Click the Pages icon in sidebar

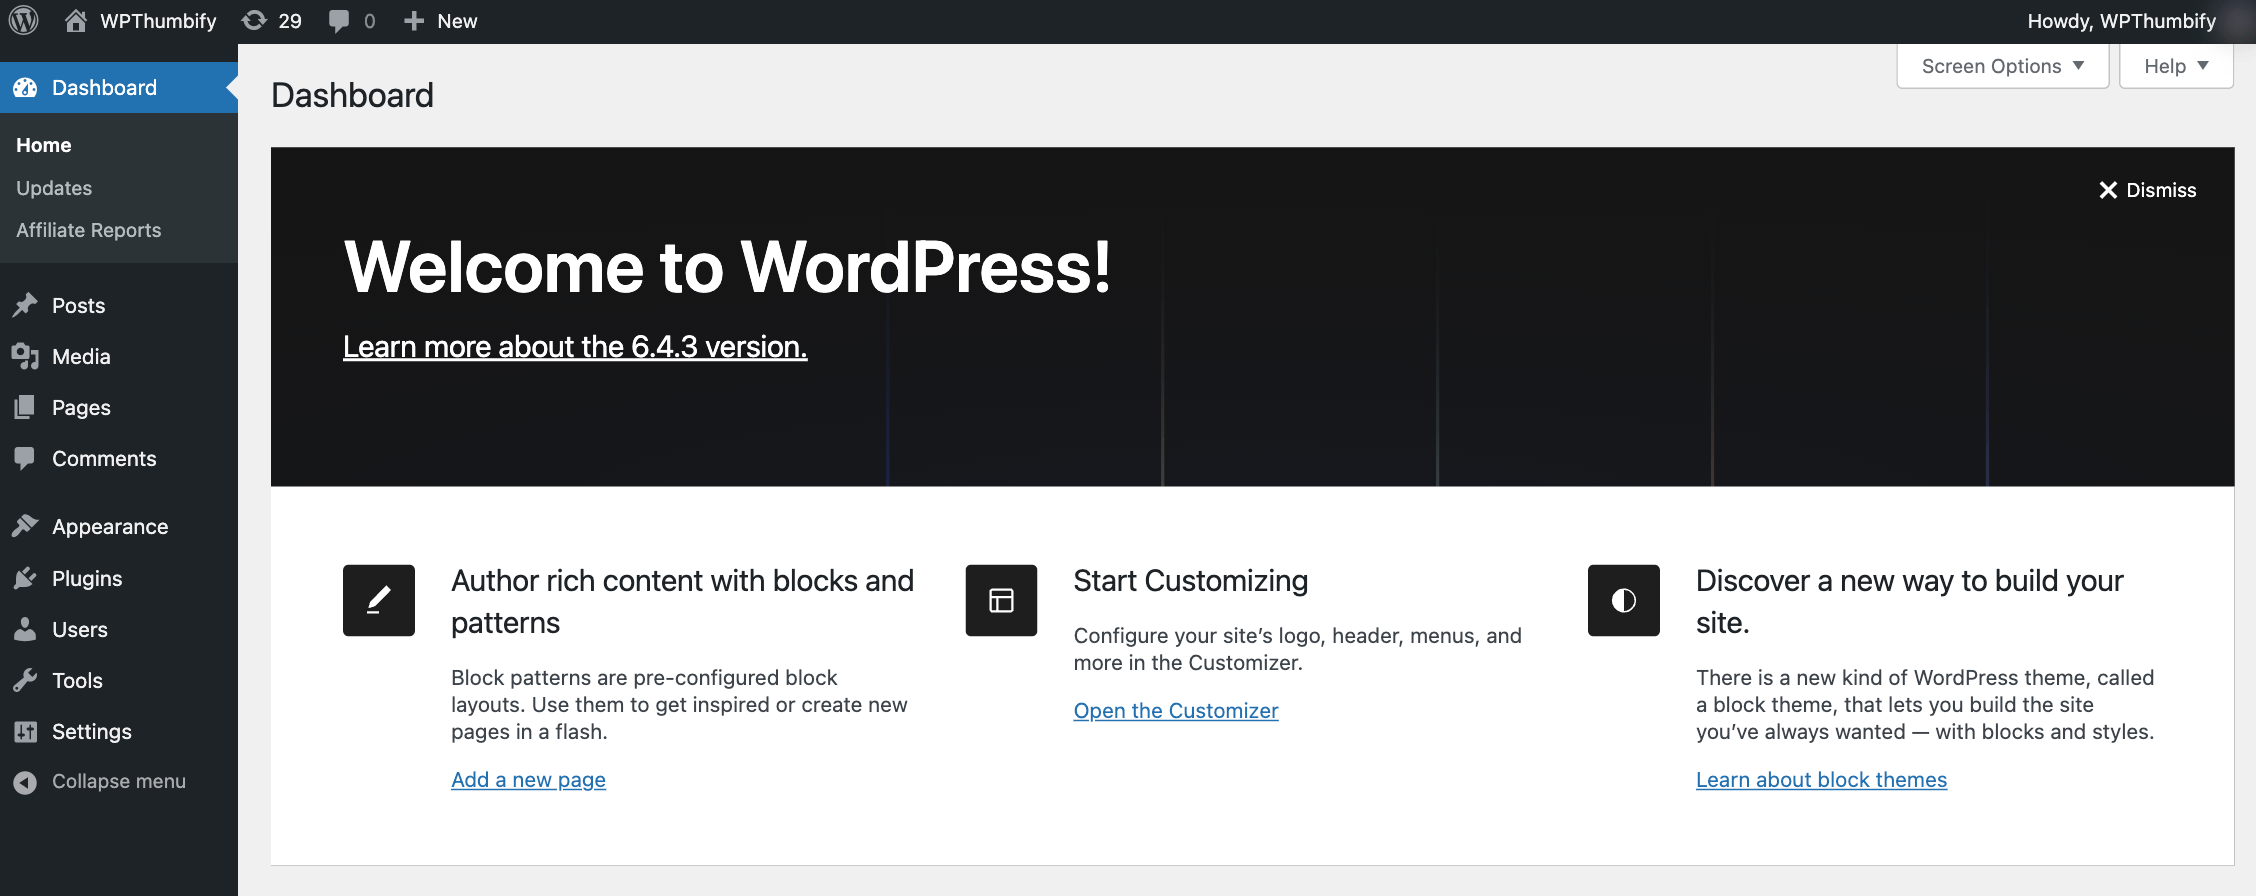click(x=25, y=407)
